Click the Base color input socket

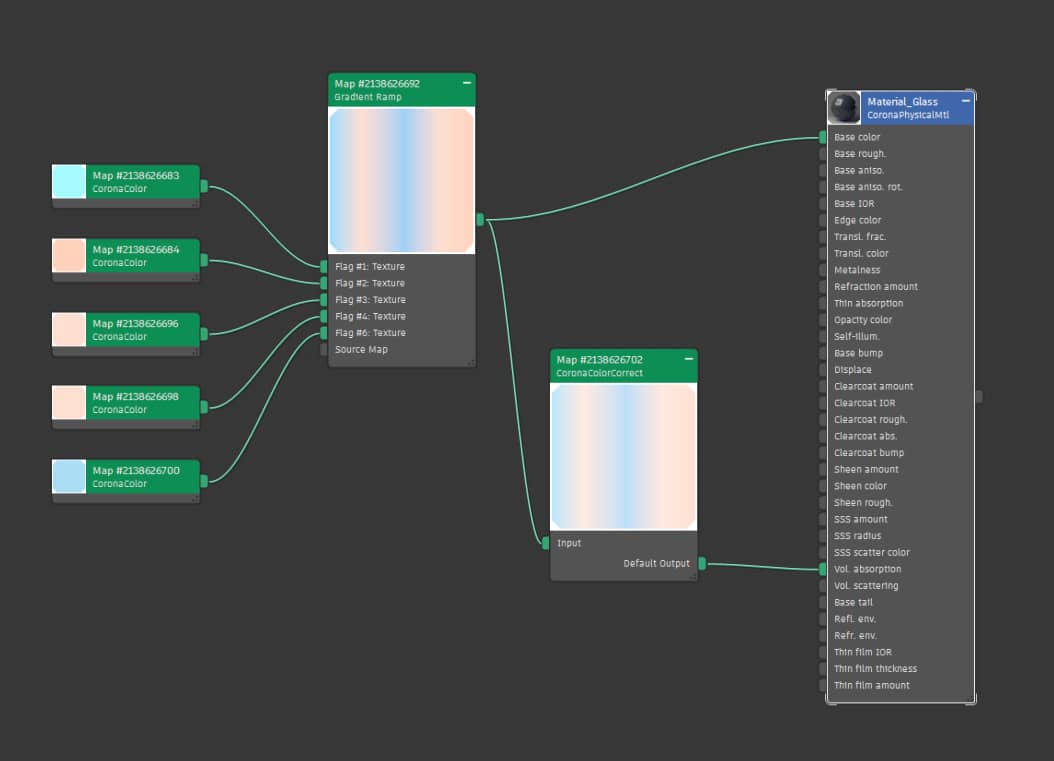(823, 137)
